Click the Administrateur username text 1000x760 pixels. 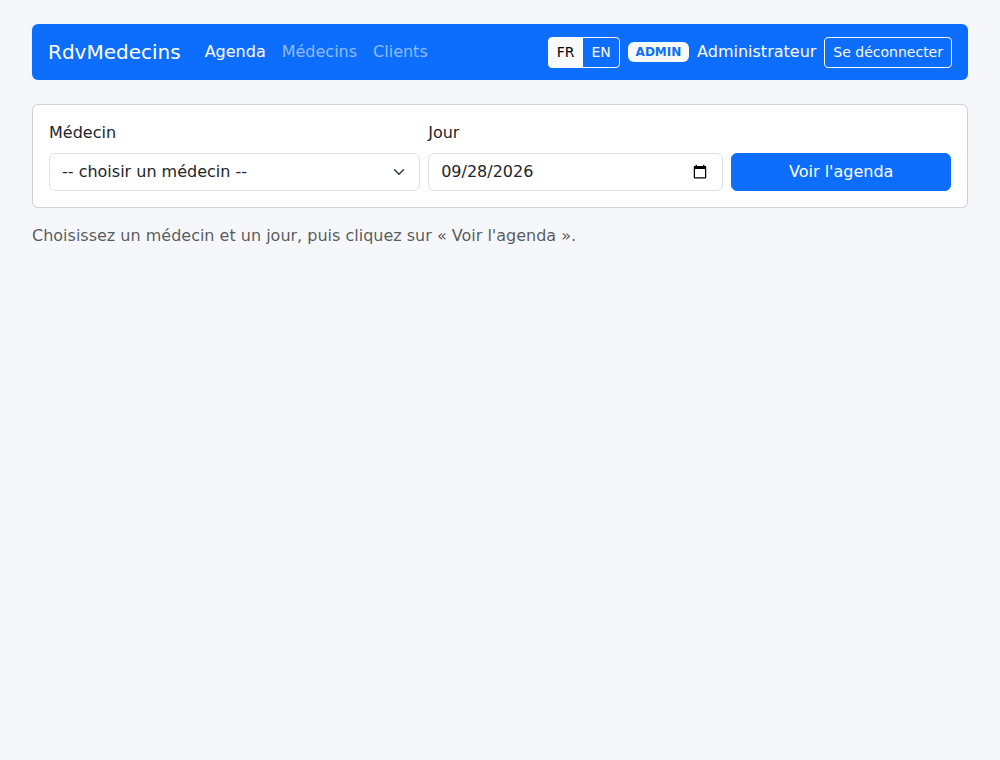pyautogui.click(x=756, y=52)
